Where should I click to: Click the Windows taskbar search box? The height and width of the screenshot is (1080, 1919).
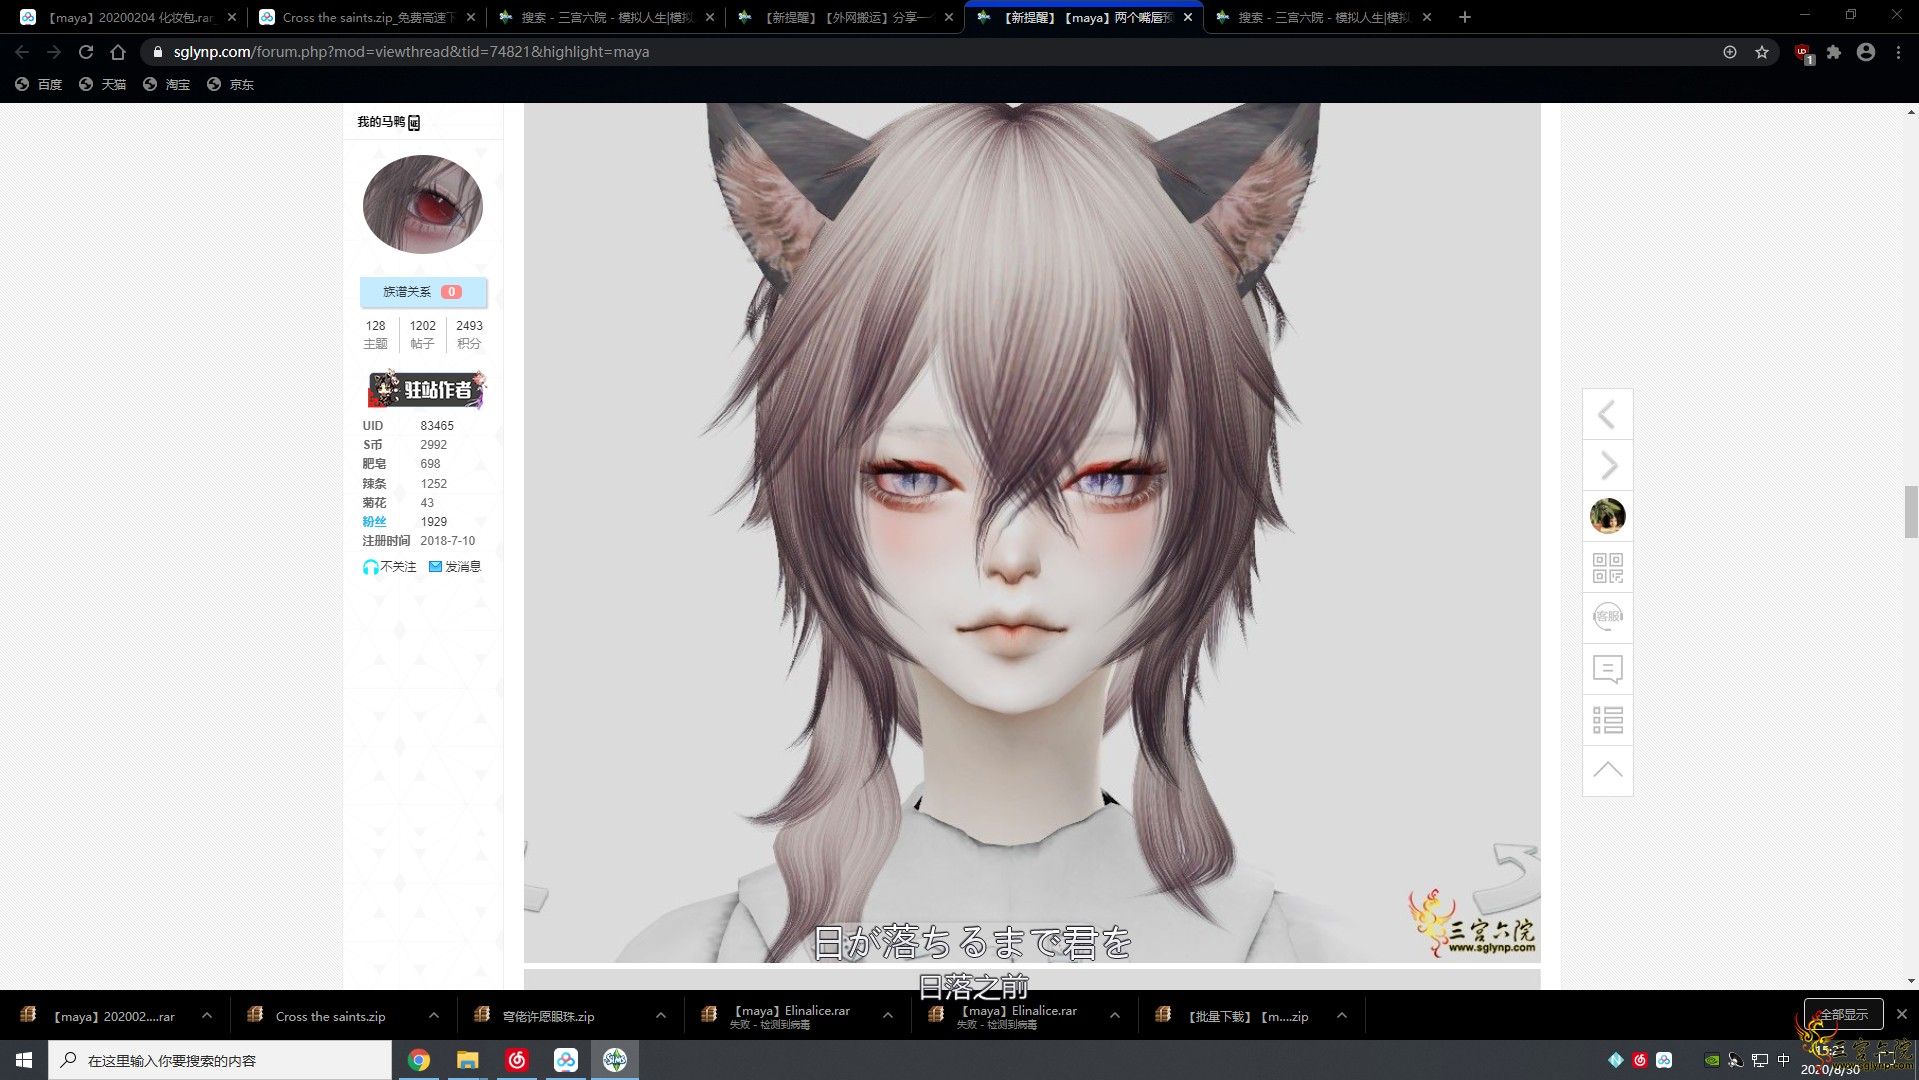coord(220,1060)
